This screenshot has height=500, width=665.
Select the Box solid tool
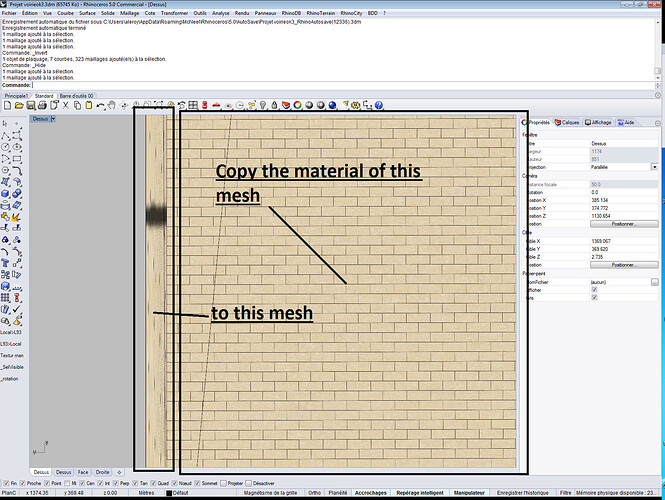(5, 194)
